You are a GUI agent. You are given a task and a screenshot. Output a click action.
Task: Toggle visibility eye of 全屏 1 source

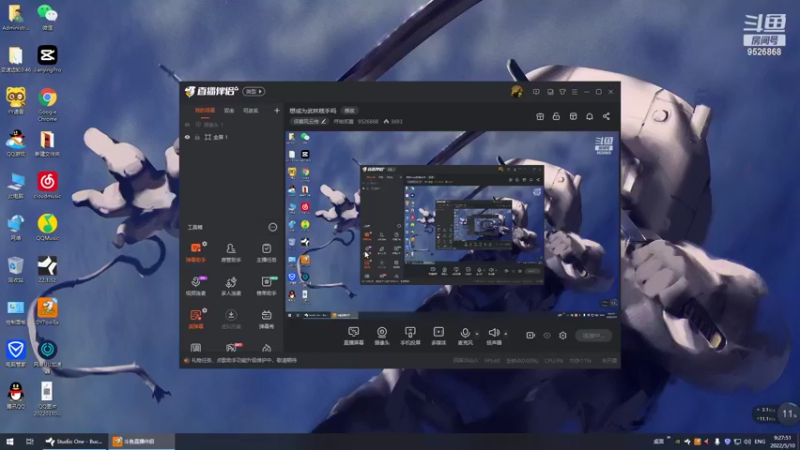[187, 137]
